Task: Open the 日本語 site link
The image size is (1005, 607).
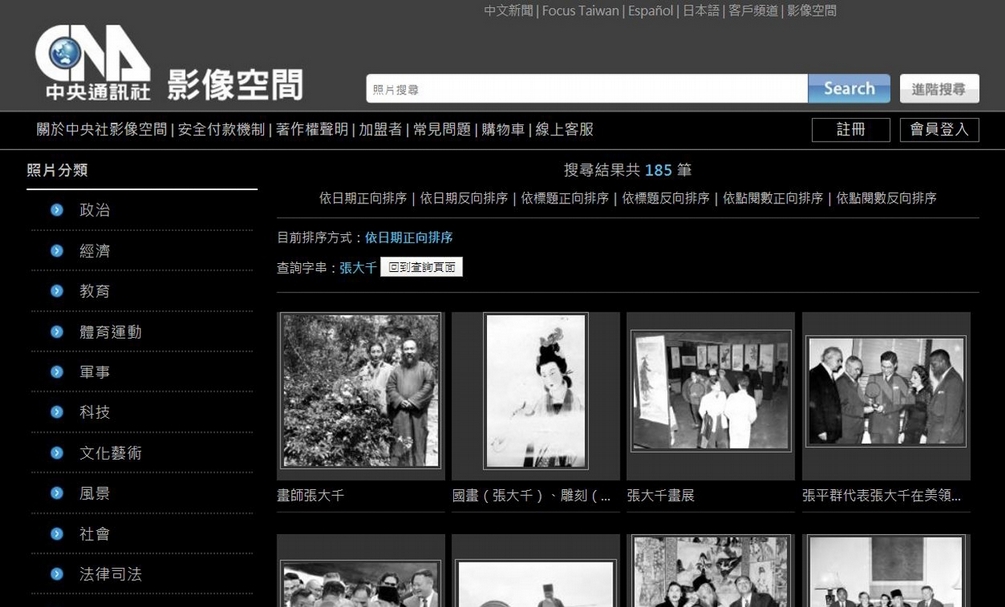Action: click(701, 11)
